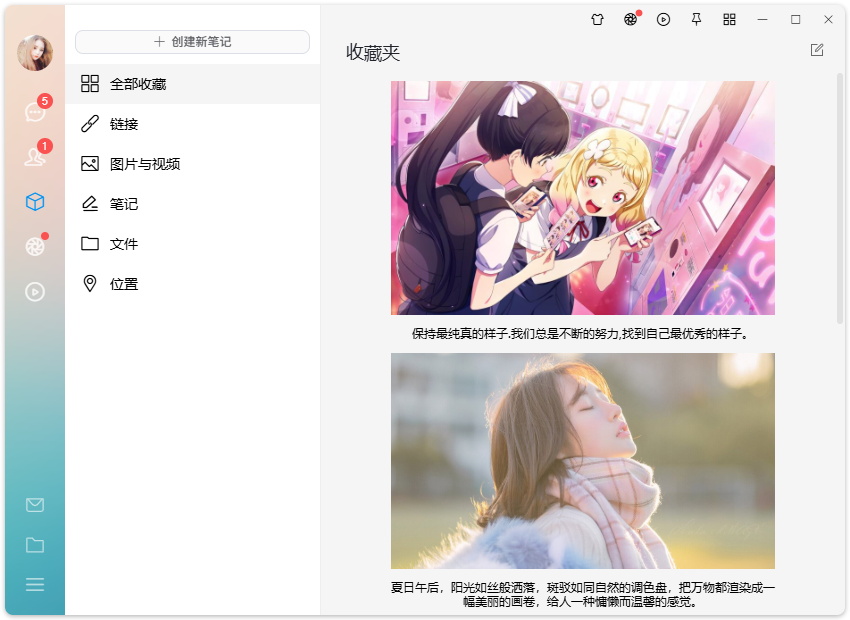
Task: Click the 创建新笔记 button
Action: point(190,41)
